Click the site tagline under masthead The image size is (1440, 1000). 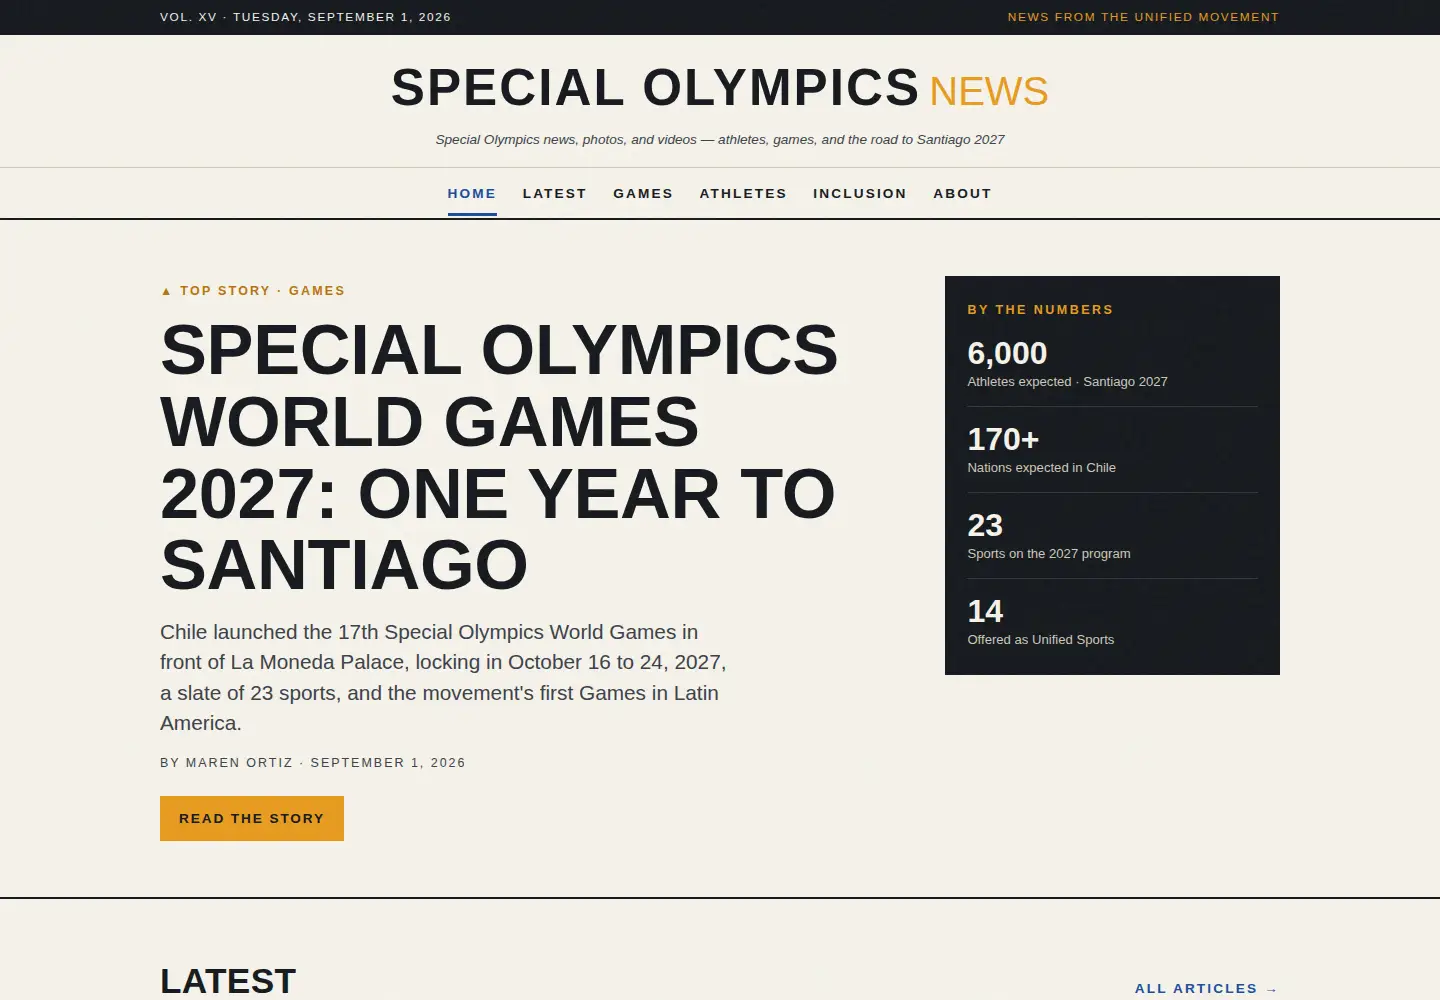click(720, 139)
